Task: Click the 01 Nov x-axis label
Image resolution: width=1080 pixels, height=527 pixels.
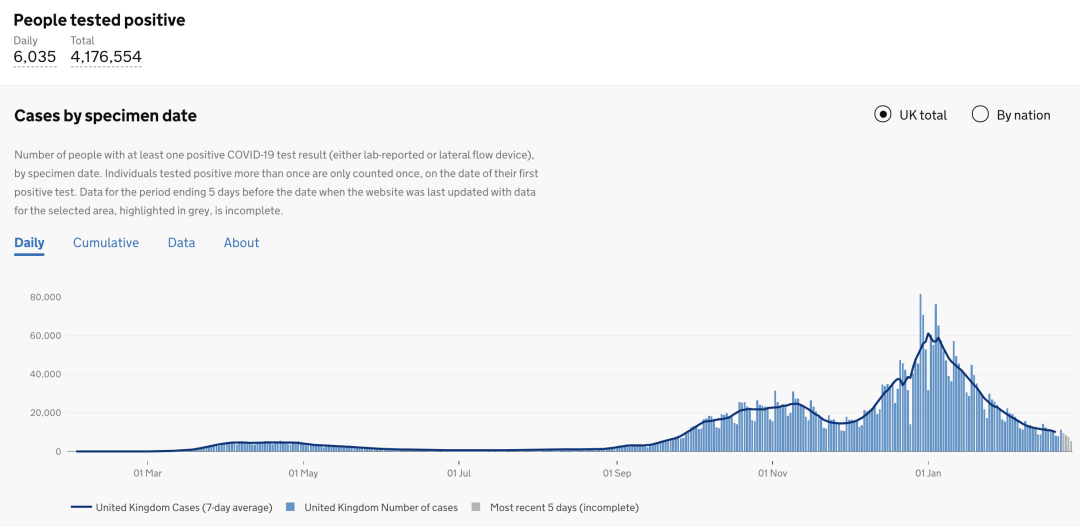Action: [x=772, y=473]
